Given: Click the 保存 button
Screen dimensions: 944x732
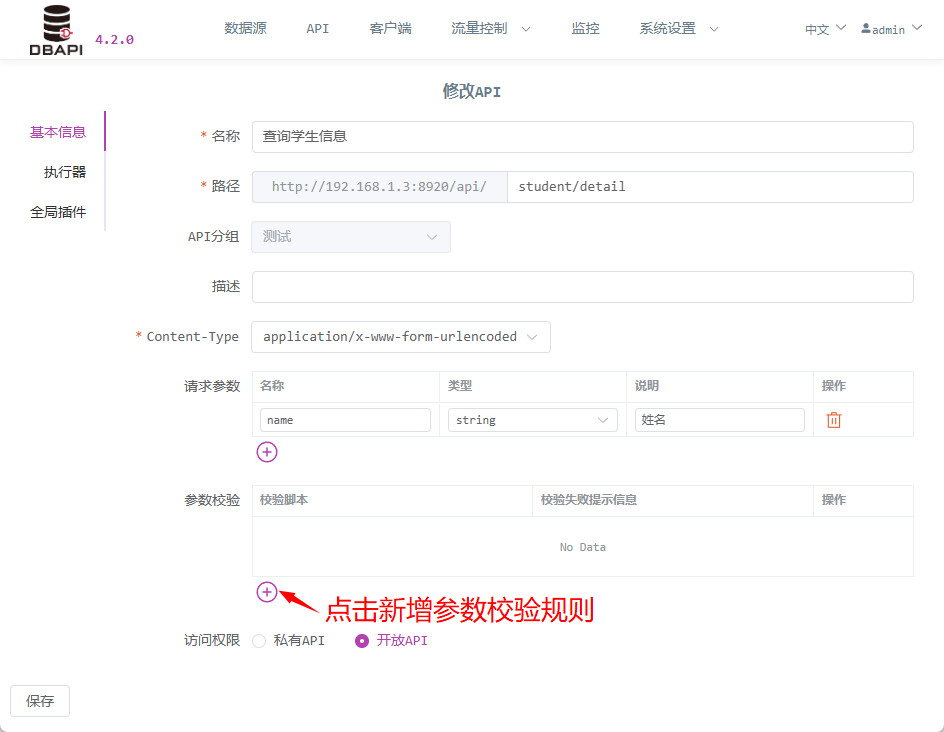Looking at the screenshot, I should tap(40, 701).
